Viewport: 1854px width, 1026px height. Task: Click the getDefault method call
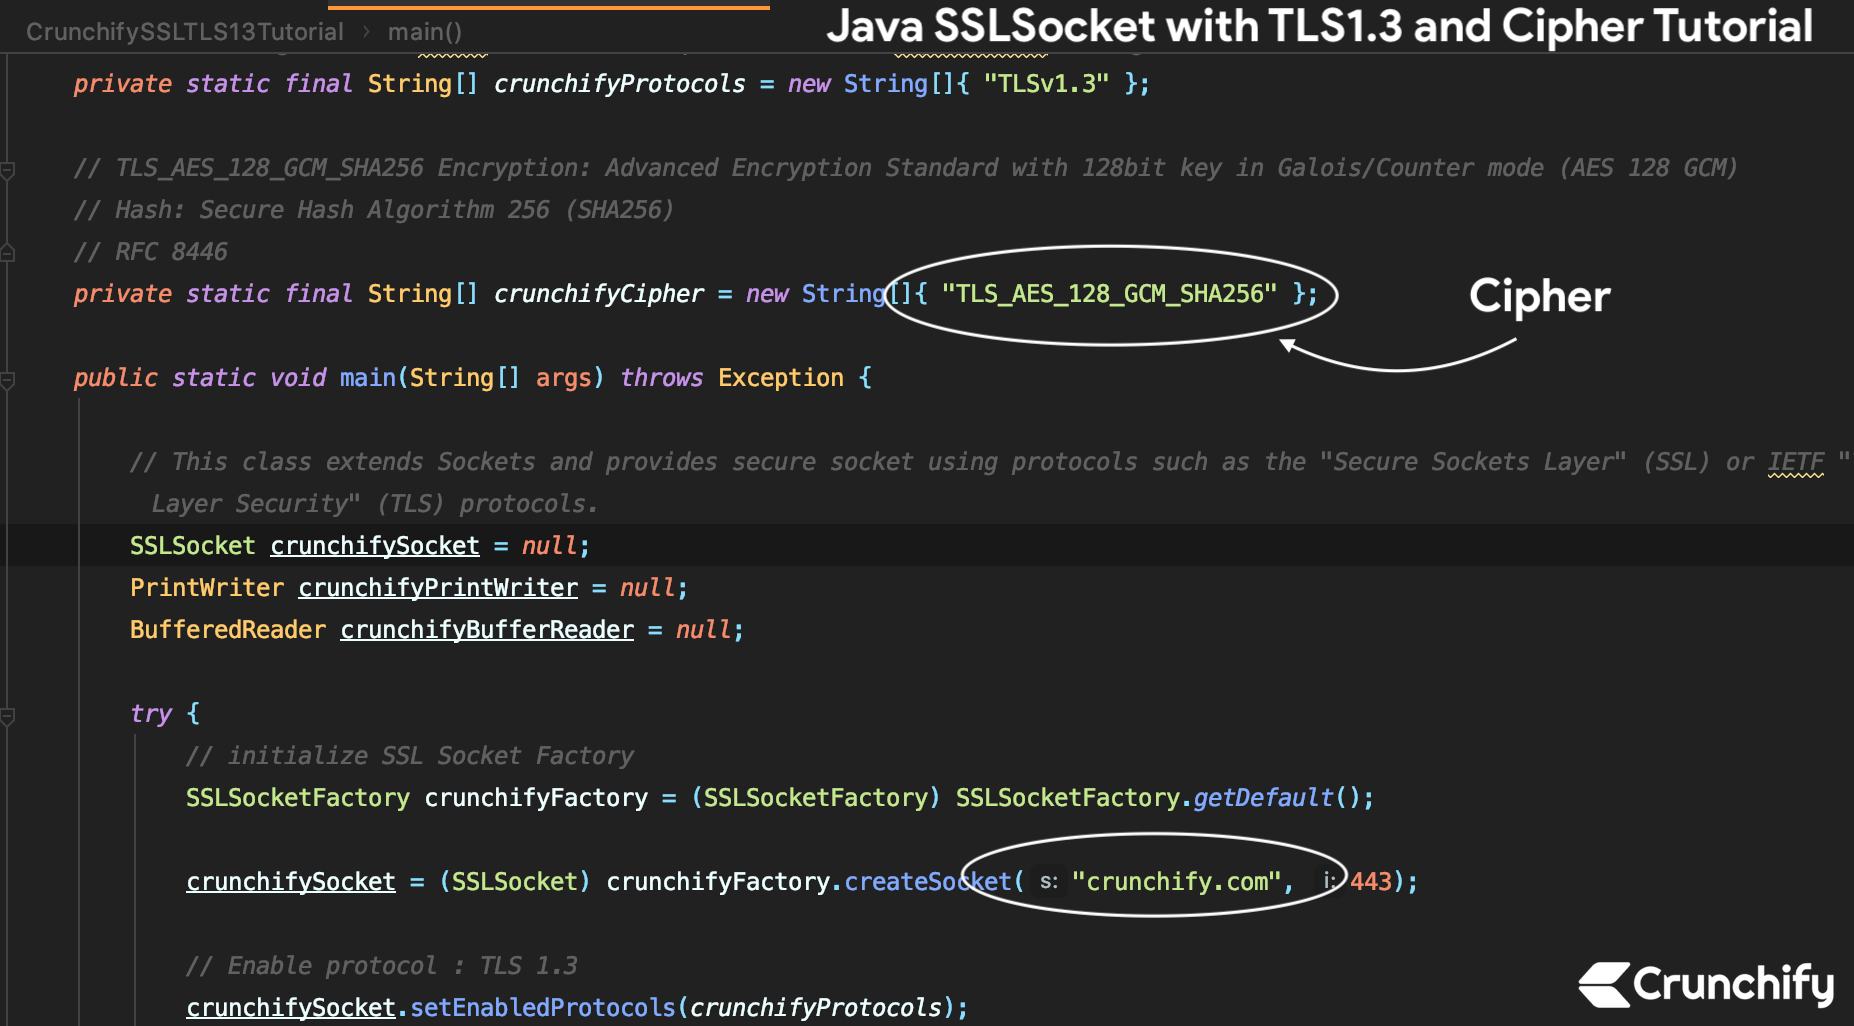point(1263,798)
